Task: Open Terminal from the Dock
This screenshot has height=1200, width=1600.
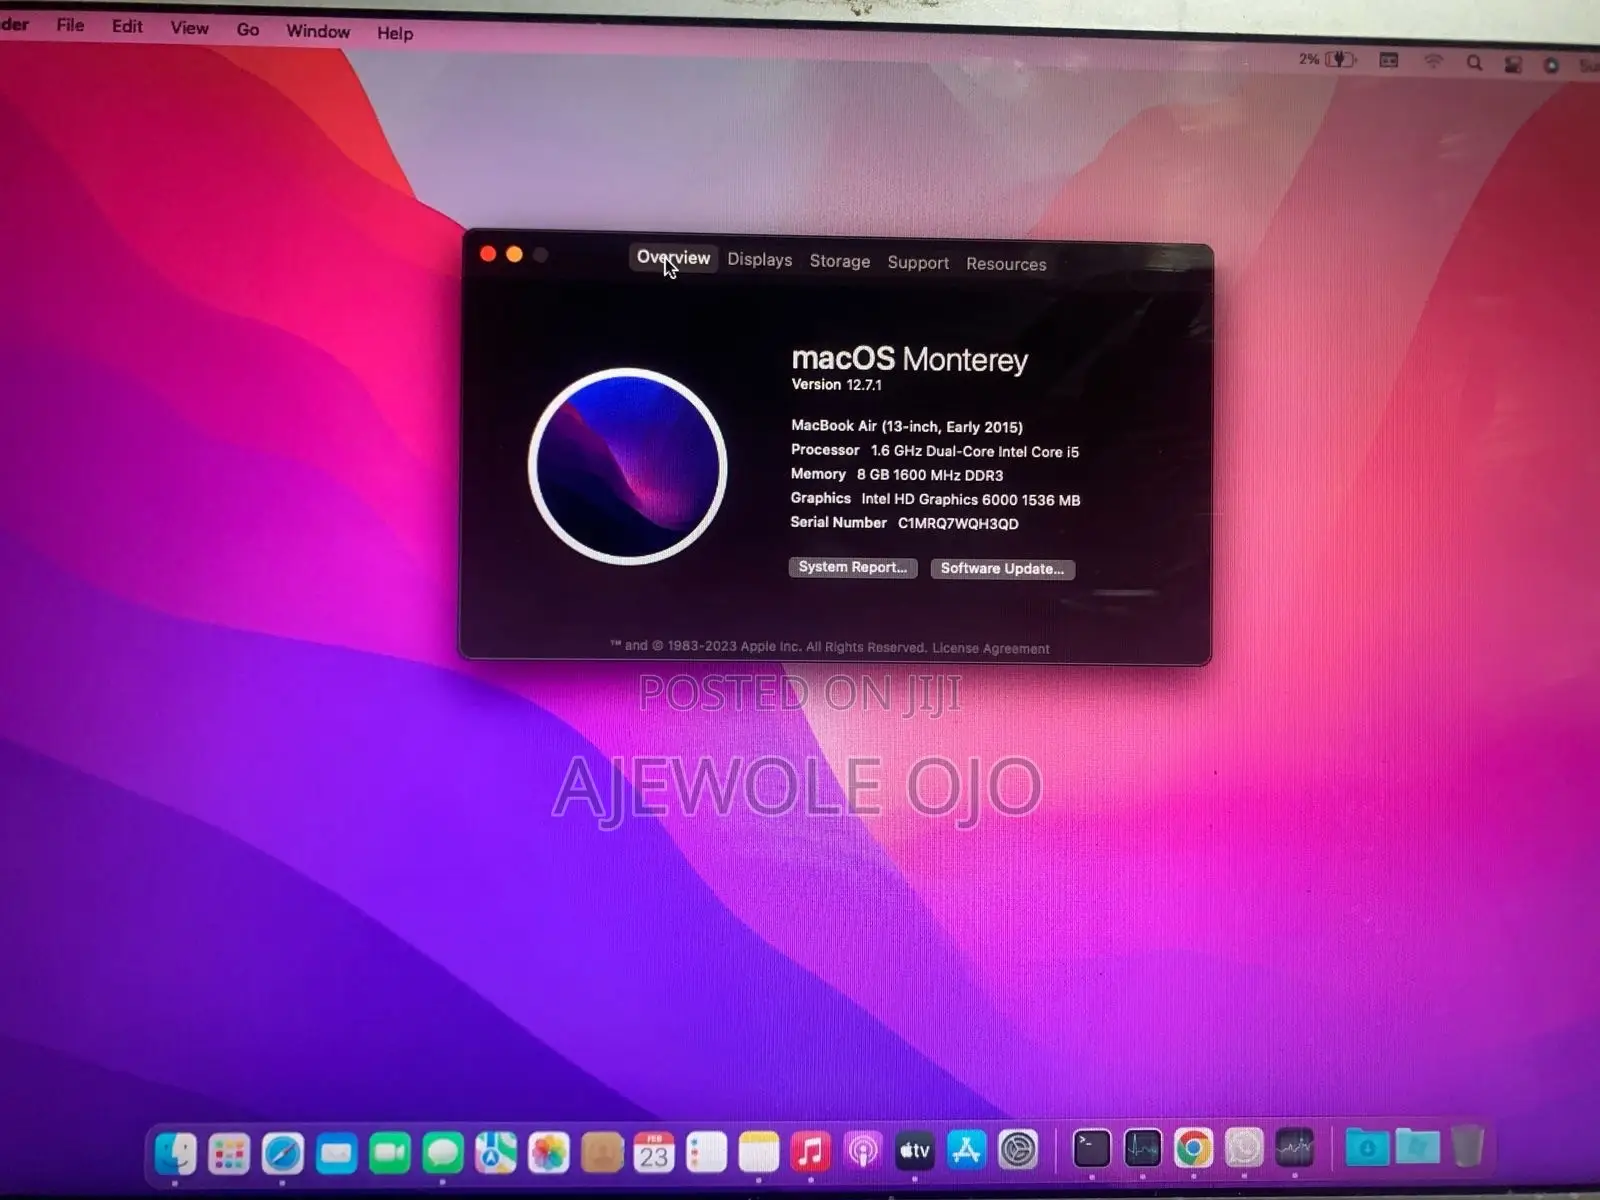Action: [1091, 1149]
